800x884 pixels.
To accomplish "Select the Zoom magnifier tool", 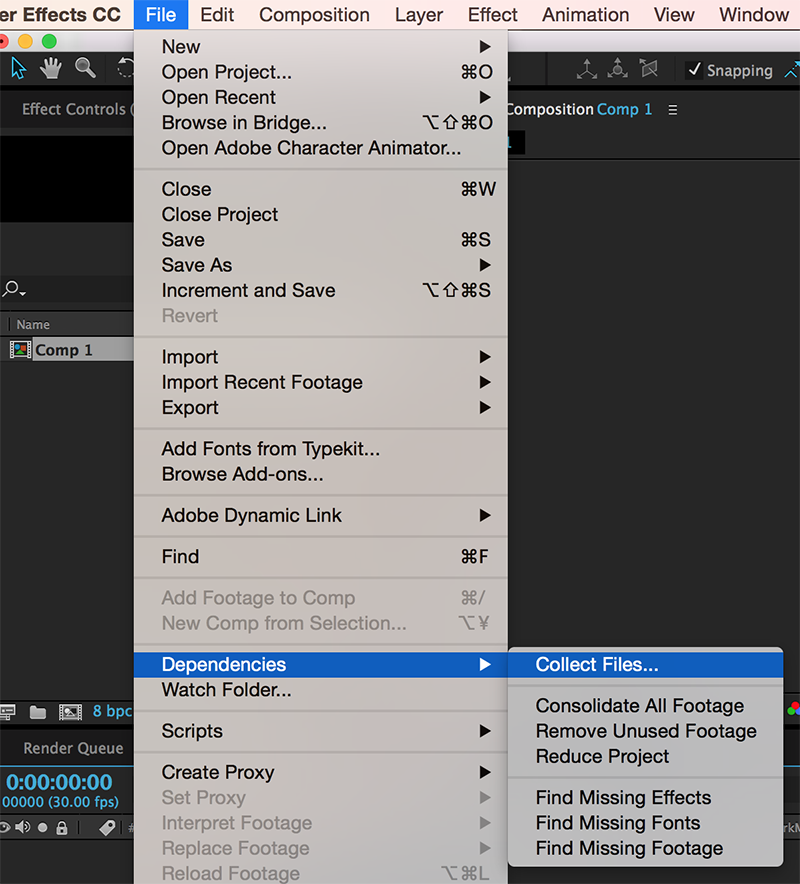I will pos(85,68).
